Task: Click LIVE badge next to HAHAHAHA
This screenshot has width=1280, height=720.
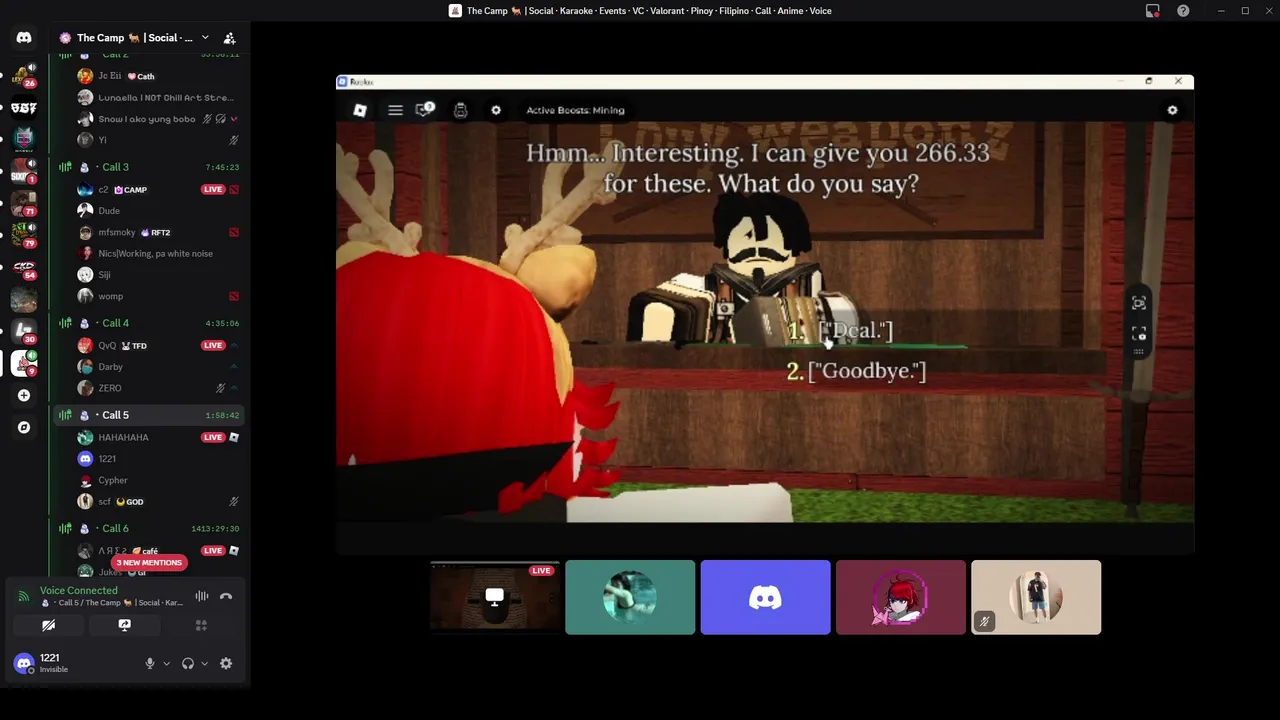Action: click(213, 437)
